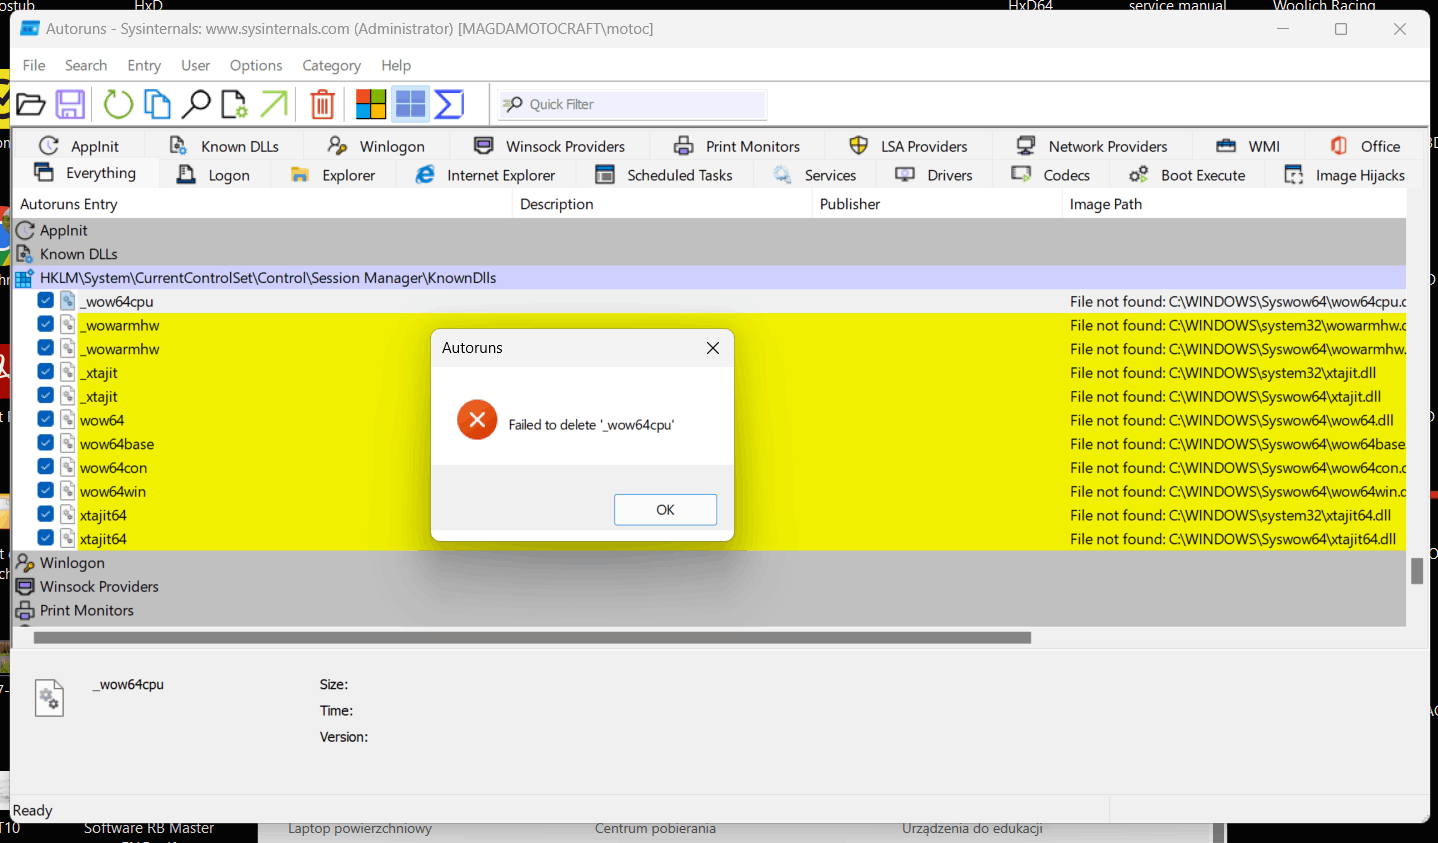Switch to the Boot Execute tab
This screenshot has height=843, width=1438.
point(1187,175)
